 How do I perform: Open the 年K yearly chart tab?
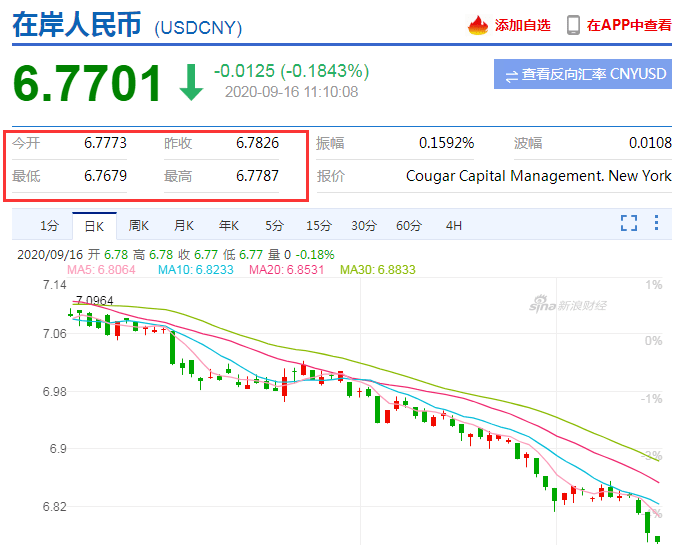(229, 226)
